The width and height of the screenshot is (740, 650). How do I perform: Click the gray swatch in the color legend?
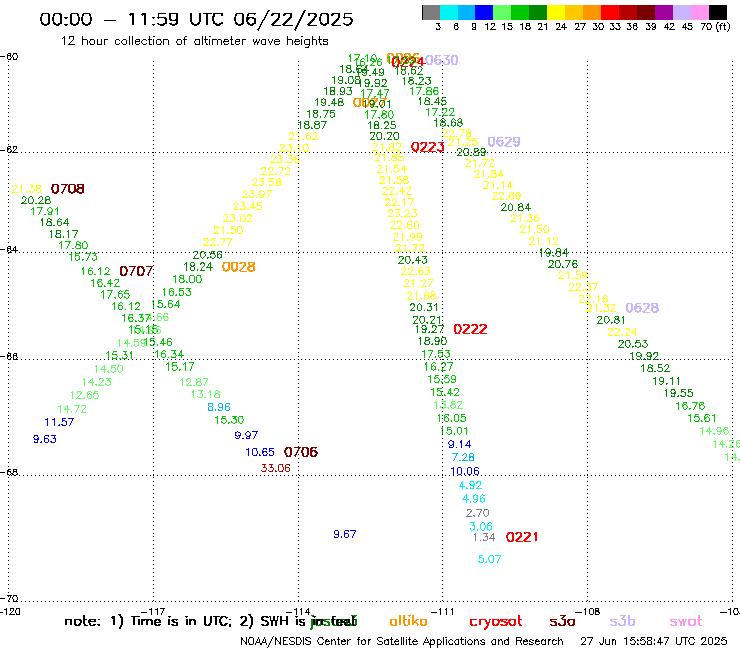[x=431, y=12]
